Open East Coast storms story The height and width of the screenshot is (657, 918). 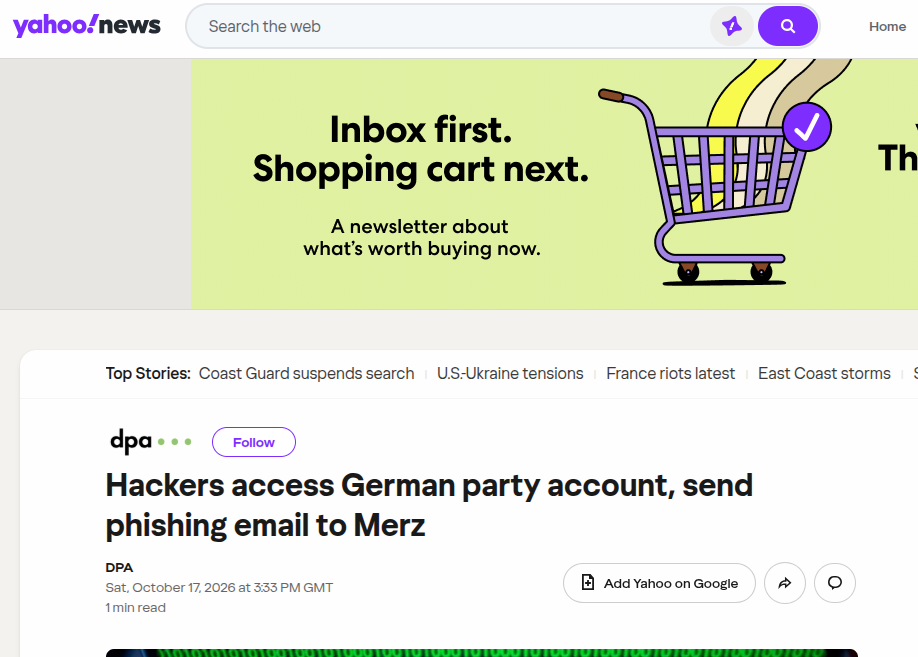(x=824, y=374)
